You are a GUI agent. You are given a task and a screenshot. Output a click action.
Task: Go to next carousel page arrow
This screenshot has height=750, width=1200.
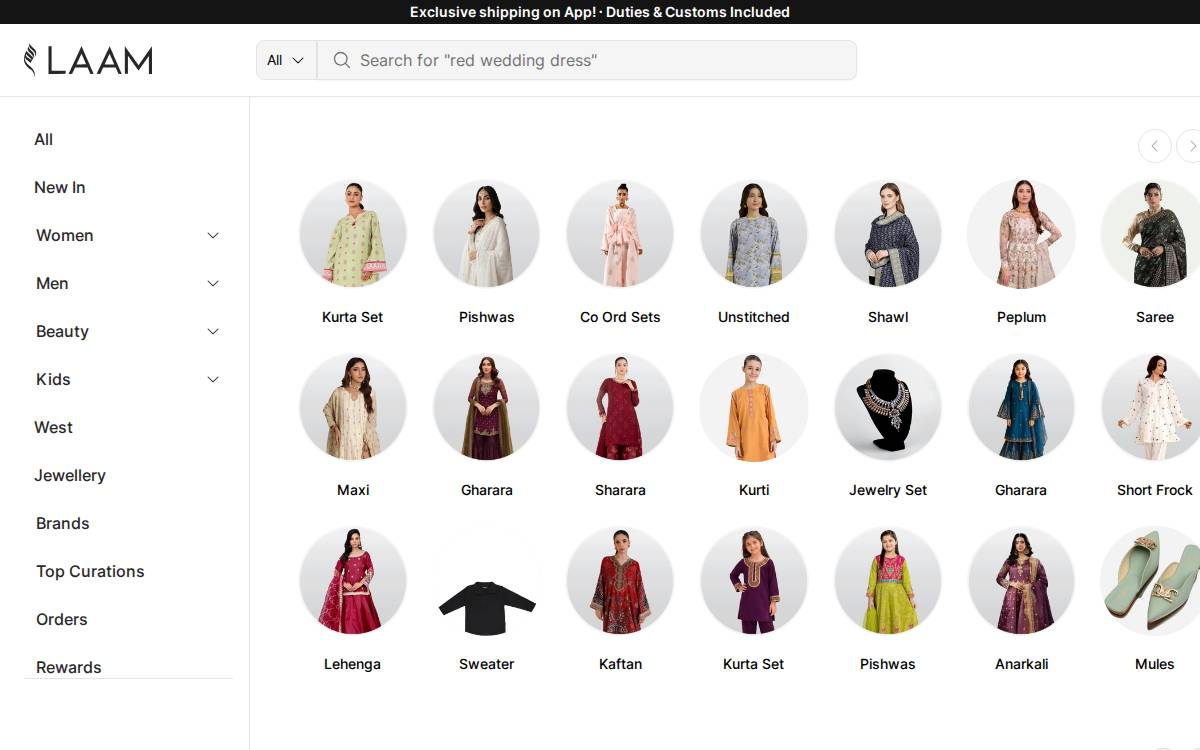[1189, 146]
